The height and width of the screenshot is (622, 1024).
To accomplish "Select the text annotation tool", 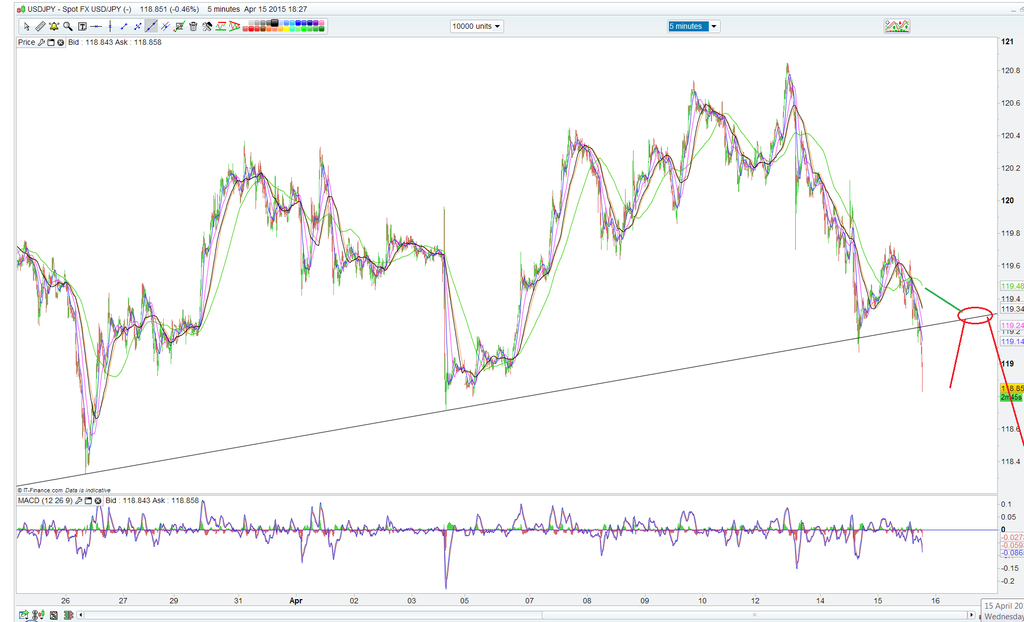I will [x=82, y=26].
